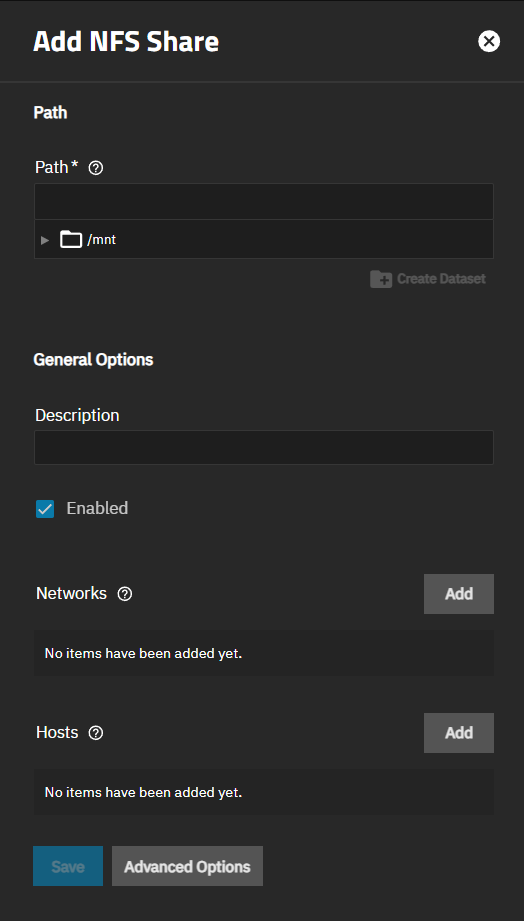Image resolution: width=524 pixels, height=921 pixels.
Task: Uncheck the Enabled checkbox
Action: point(45,509)
